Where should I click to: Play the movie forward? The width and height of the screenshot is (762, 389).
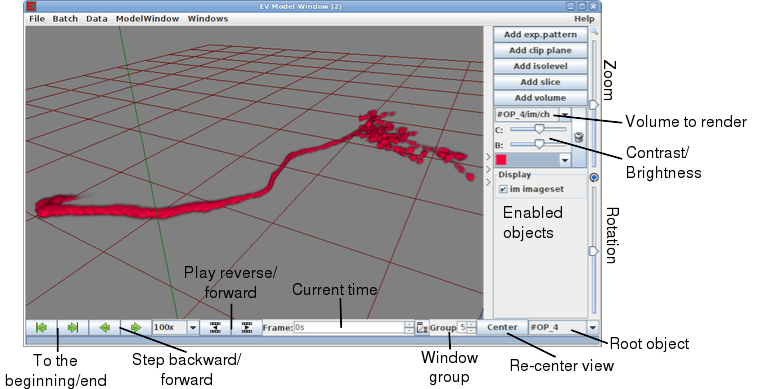[247, 328]
